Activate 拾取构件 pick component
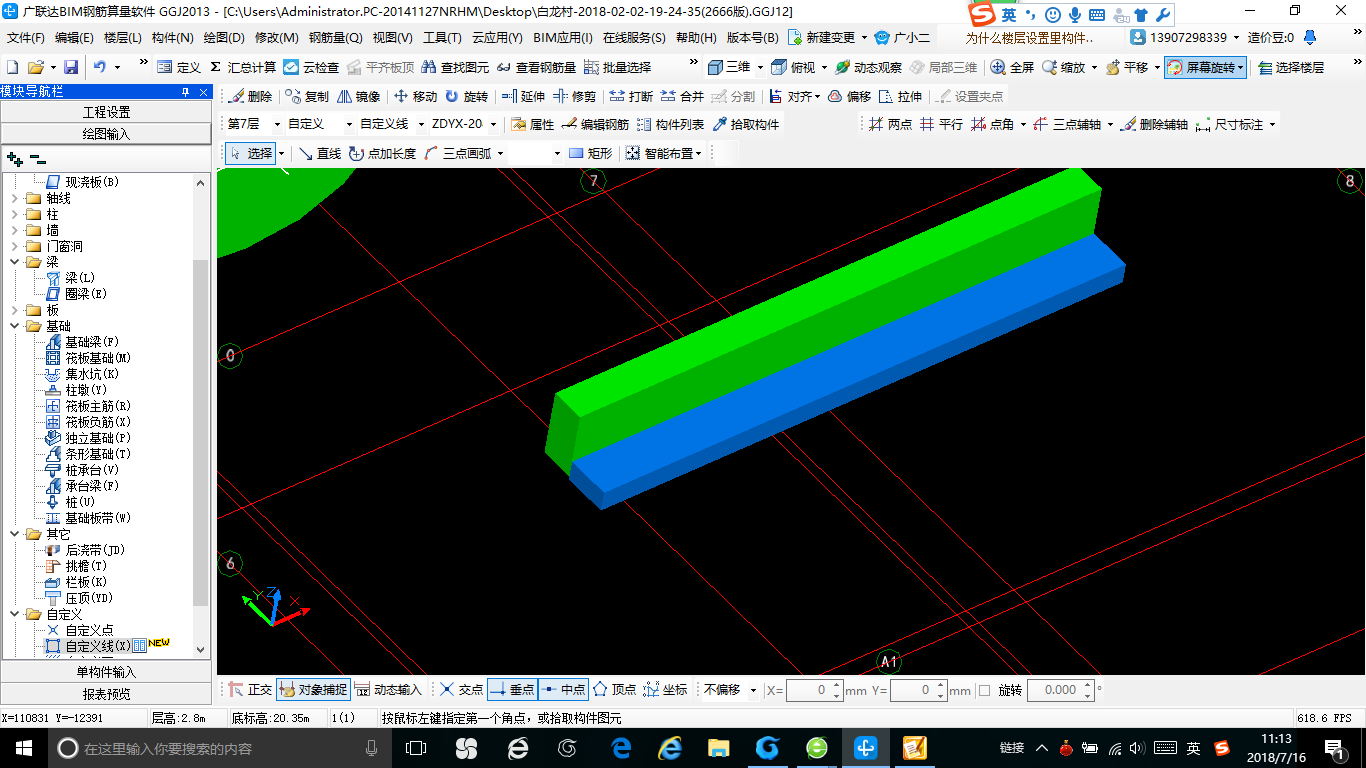 (745, 125)
